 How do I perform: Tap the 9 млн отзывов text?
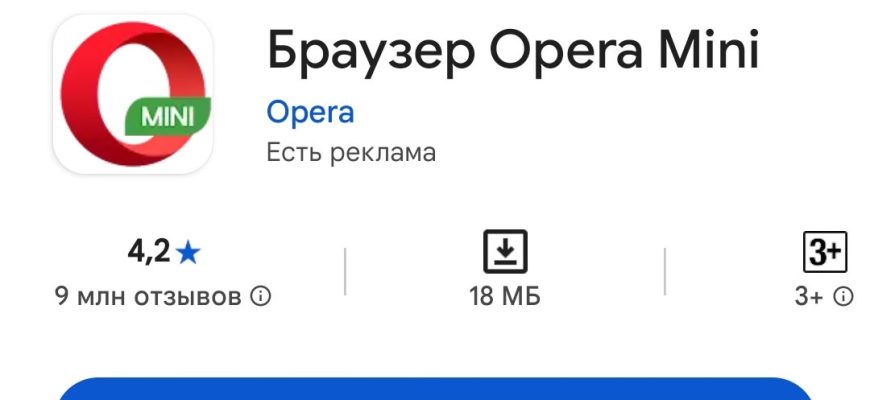[149, 297]
